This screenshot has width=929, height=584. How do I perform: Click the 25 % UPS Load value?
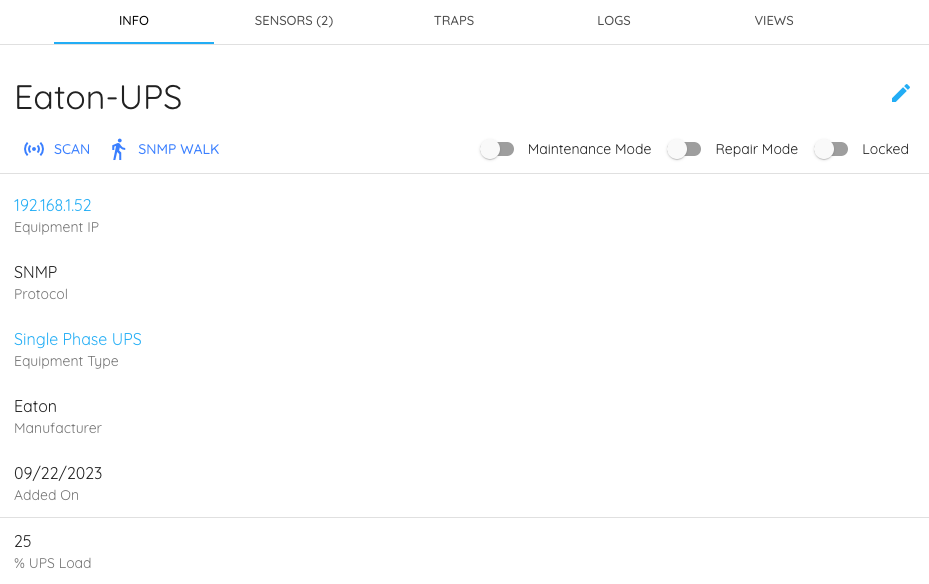click(x=23, y=541)
